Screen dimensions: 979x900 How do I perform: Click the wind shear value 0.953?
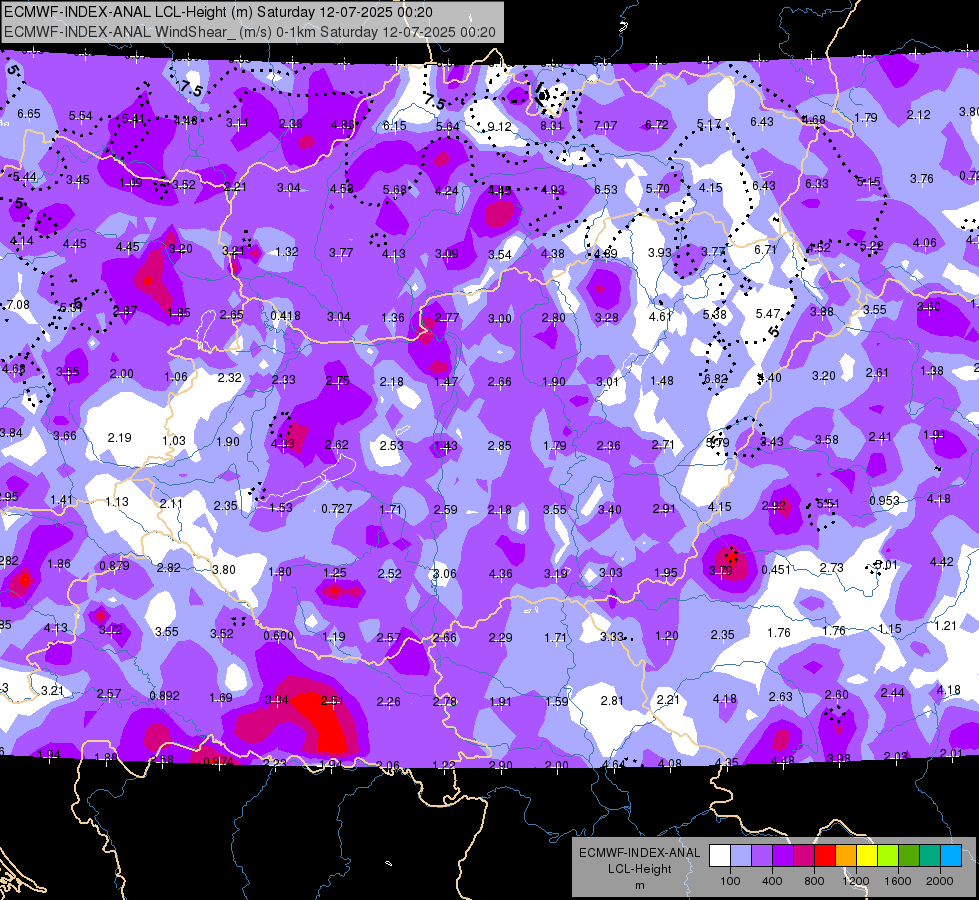884,501
